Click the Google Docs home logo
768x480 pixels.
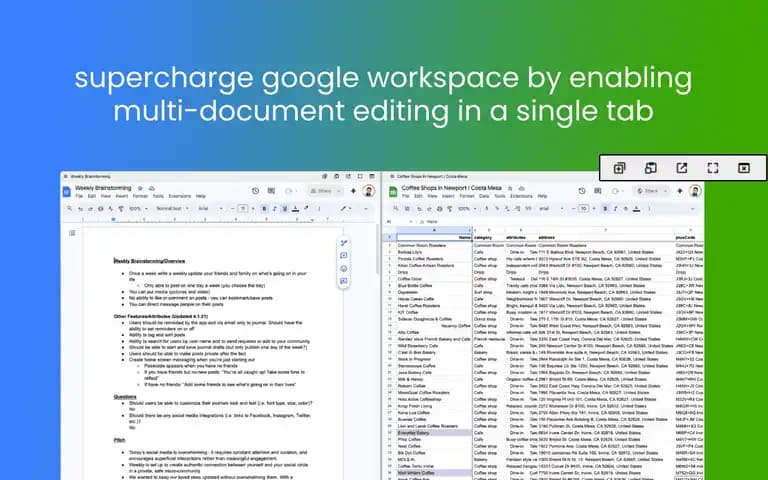67,192
